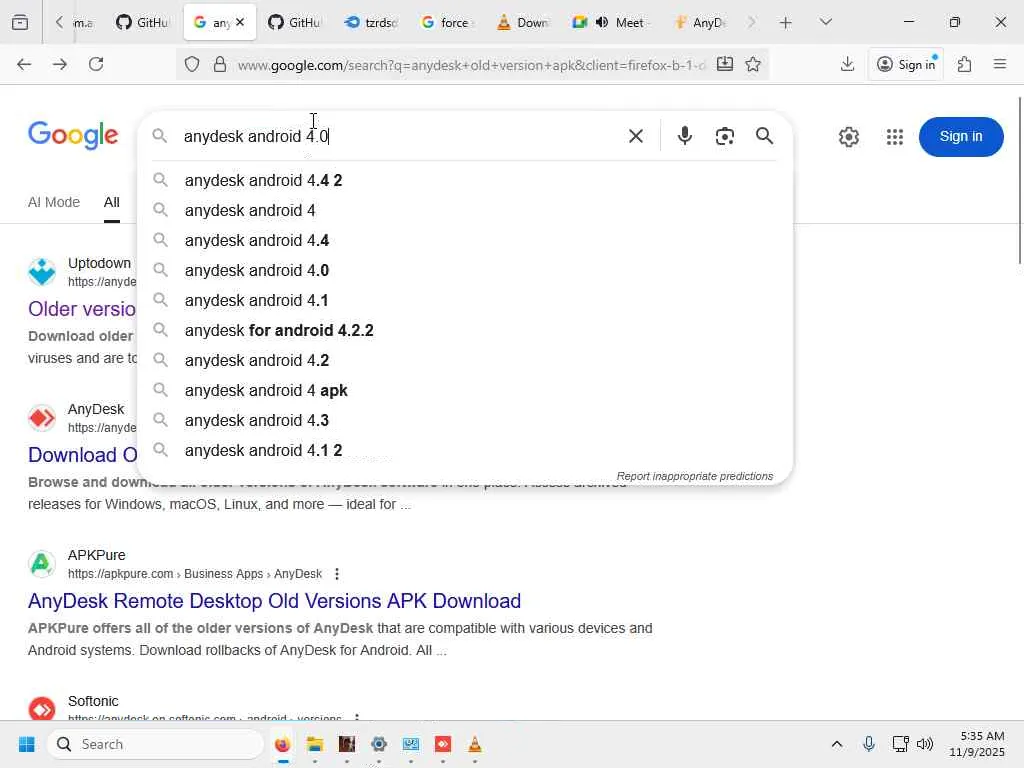Go back with the browser back arrow
Screen dimensions: 1024x768
pyautogui.click(x=24, y=64)
